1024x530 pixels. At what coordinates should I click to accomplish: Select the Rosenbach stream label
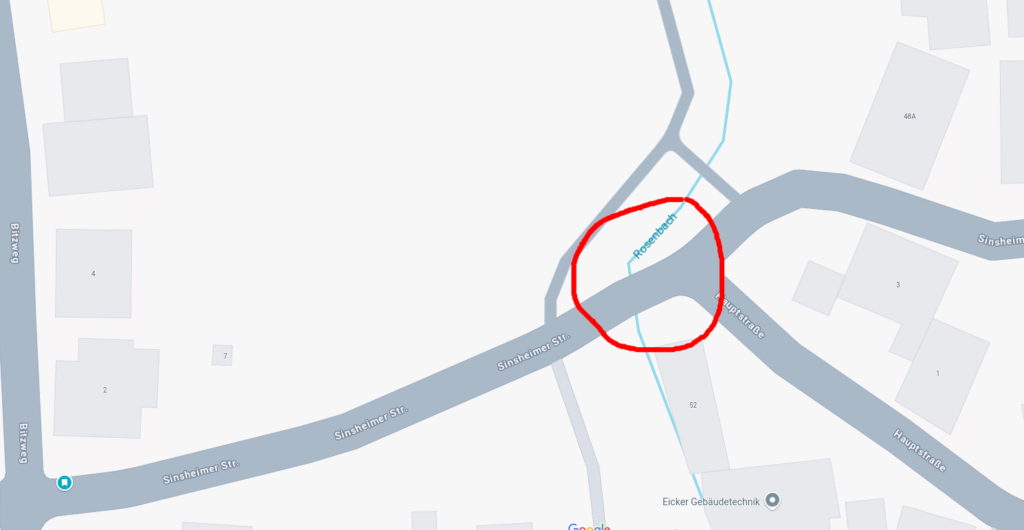pos(655,236)
